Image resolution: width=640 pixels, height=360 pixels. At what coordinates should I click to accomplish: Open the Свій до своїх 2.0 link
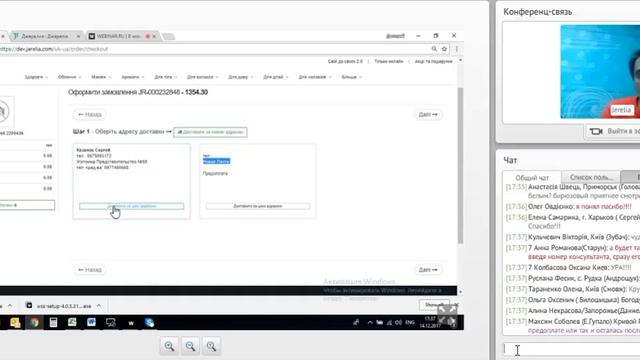345,61
